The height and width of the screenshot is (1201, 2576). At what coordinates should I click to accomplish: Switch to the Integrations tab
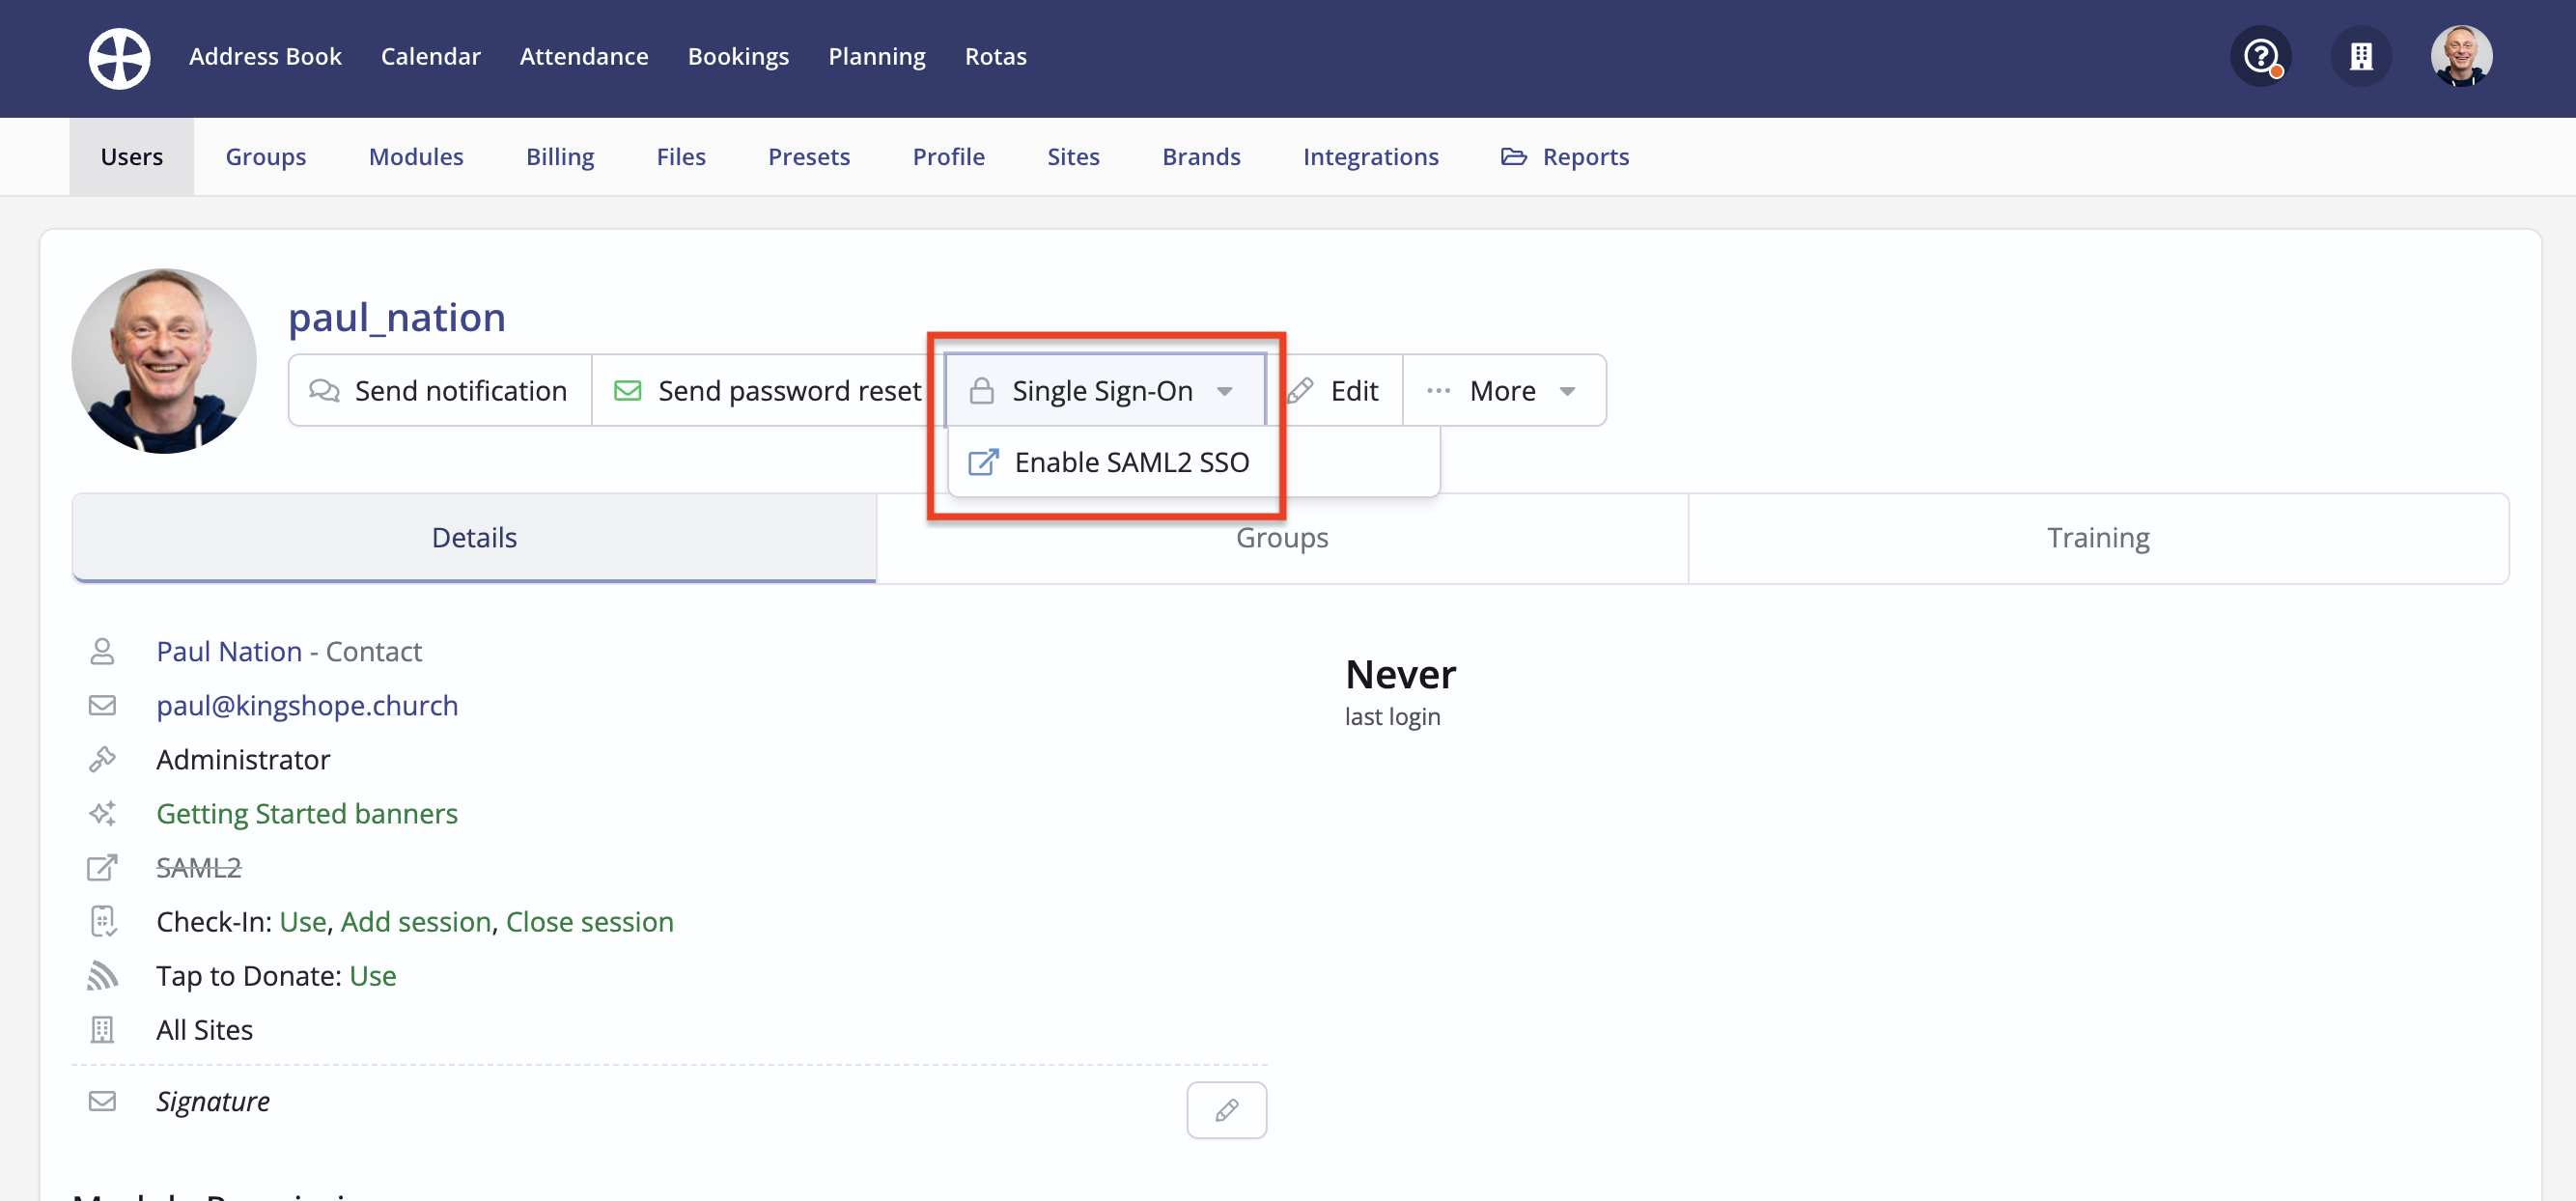coord(1370,156)
